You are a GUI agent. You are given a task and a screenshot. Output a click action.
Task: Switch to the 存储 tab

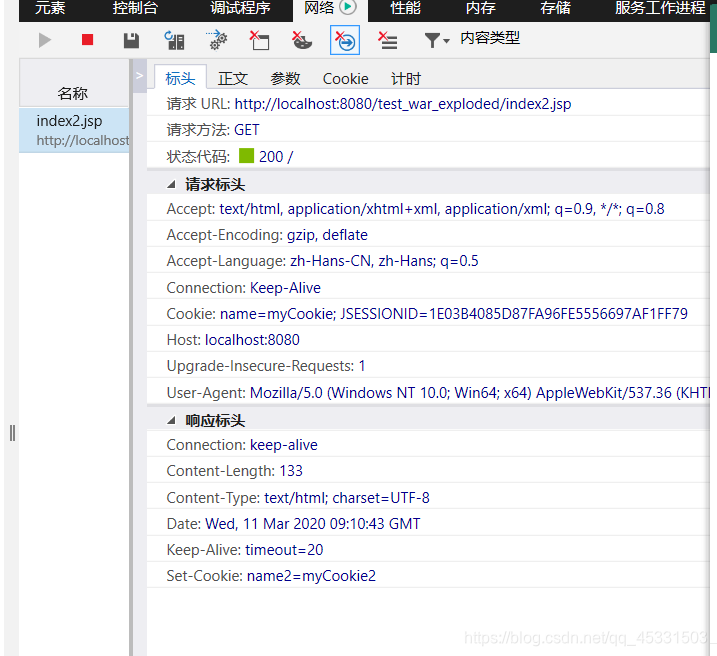click(555, 8)
